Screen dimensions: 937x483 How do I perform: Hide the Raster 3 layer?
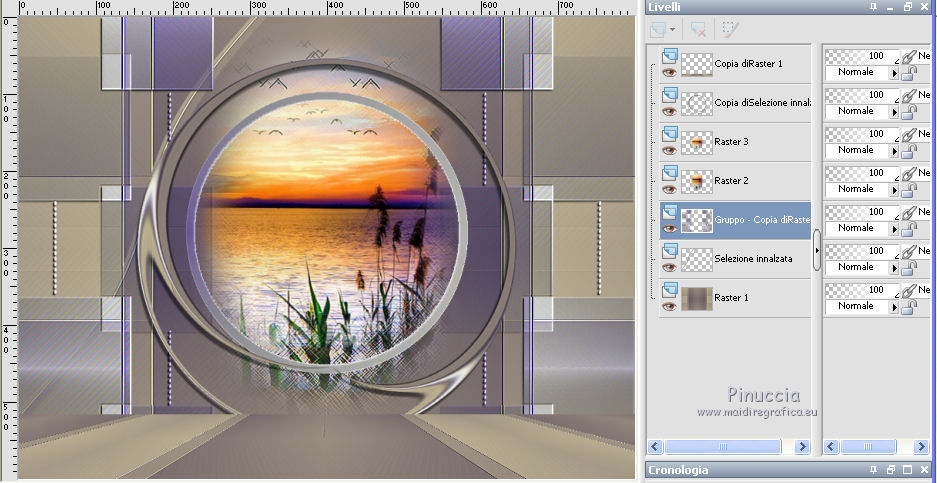[669, 150]
